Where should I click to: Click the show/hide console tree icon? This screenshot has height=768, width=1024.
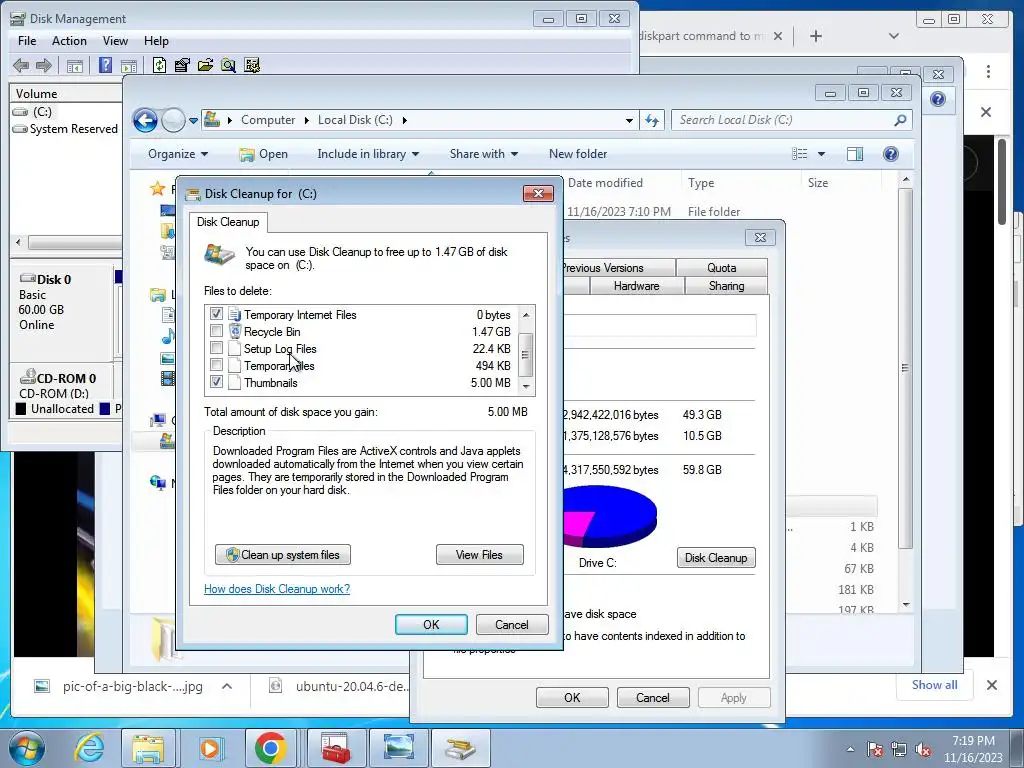[74, 65]
